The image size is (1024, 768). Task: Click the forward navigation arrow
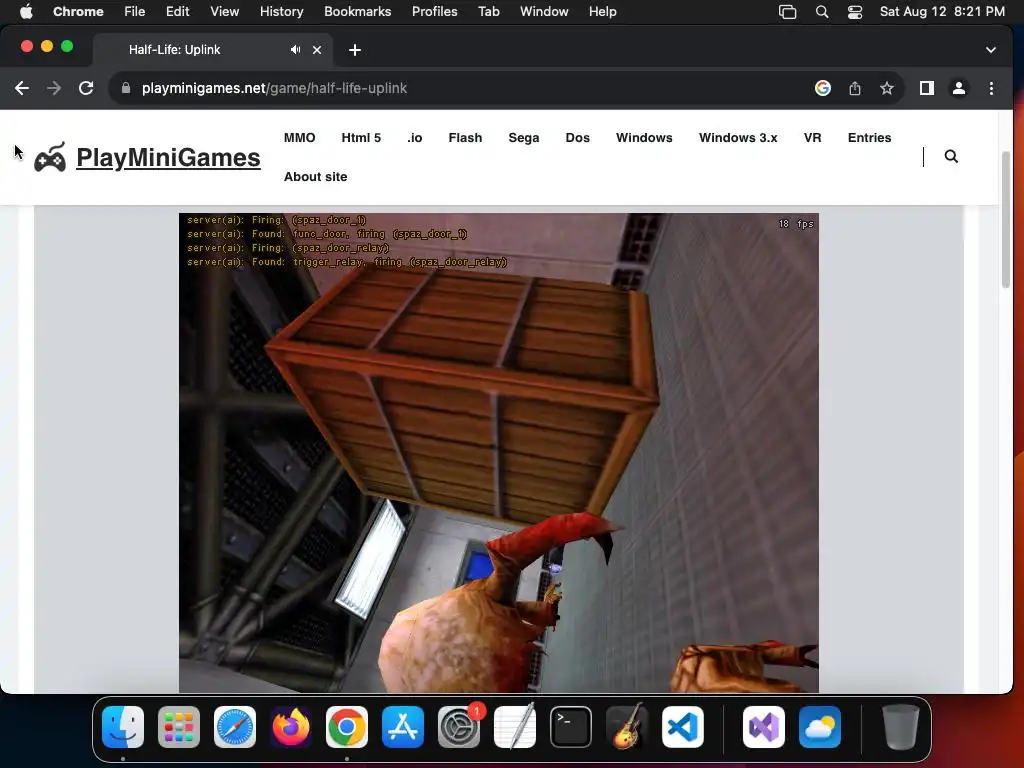(54, 88)
